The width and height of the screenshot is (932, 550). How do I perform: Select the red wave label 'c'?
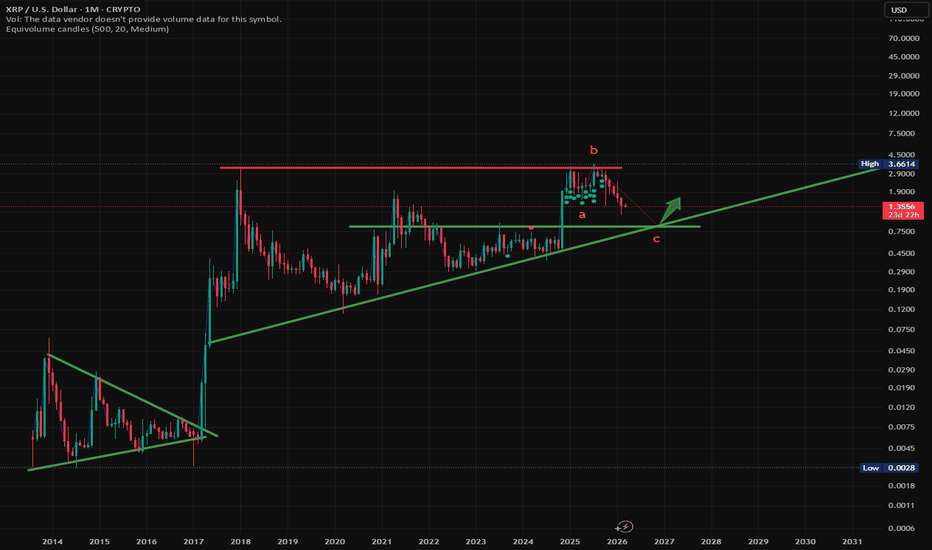tap(656, 239)
